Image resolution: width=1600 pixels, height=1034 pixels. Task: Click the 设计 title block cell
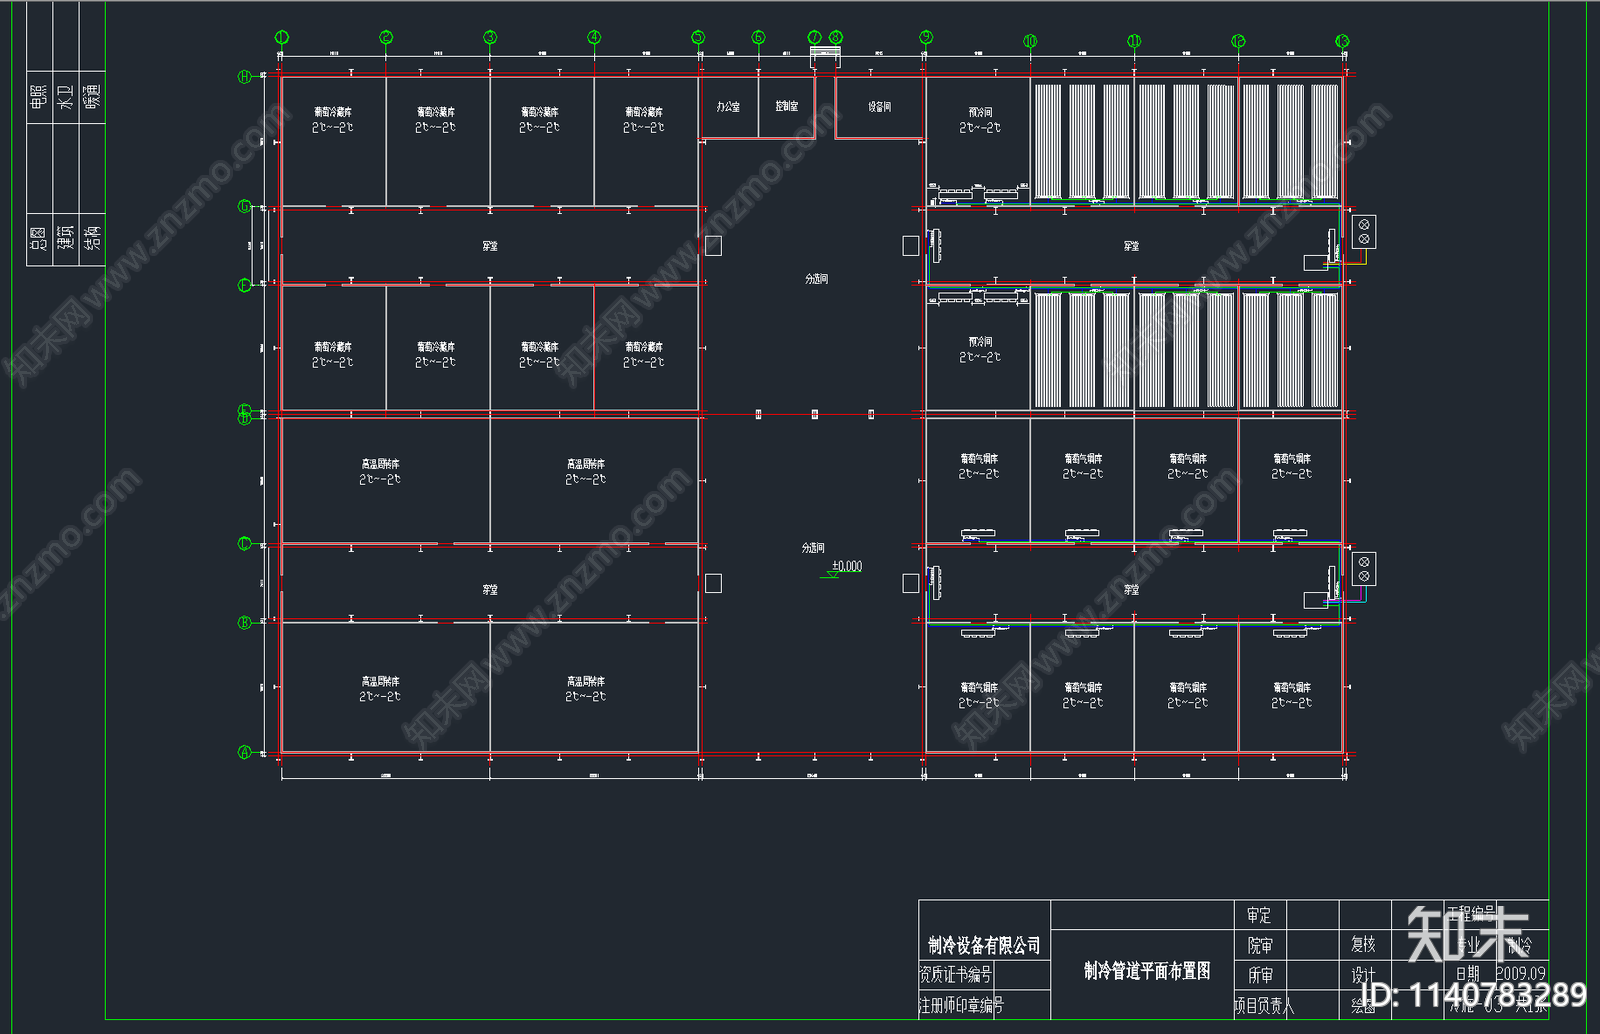tap(1363, 975)
